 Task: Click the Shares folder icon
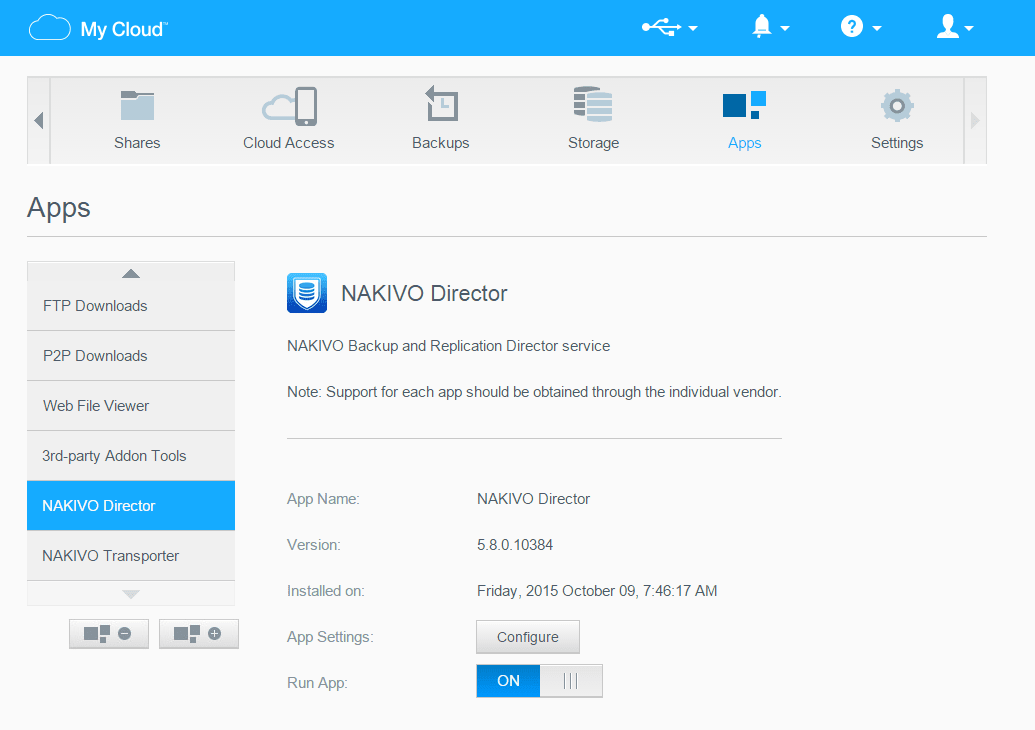tap(137, 106)
